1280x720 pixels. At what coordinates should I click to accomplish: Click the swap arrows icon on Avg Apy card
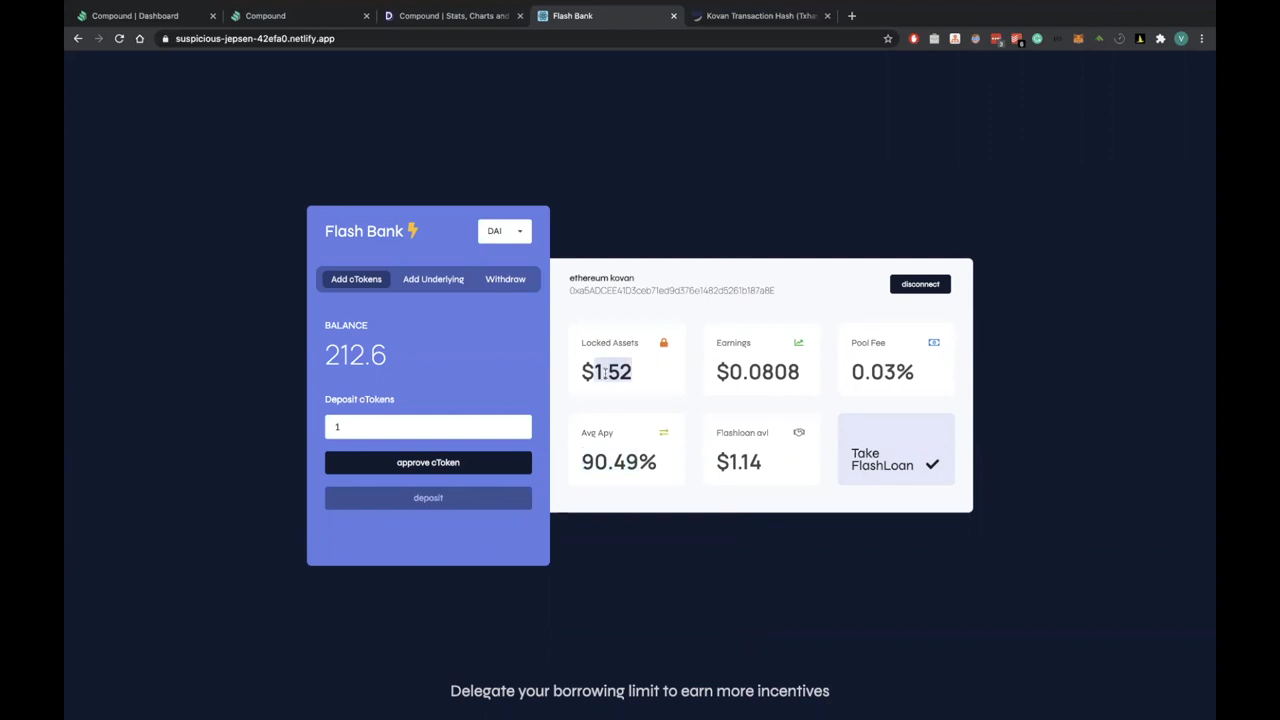click(x=663, y=433)
